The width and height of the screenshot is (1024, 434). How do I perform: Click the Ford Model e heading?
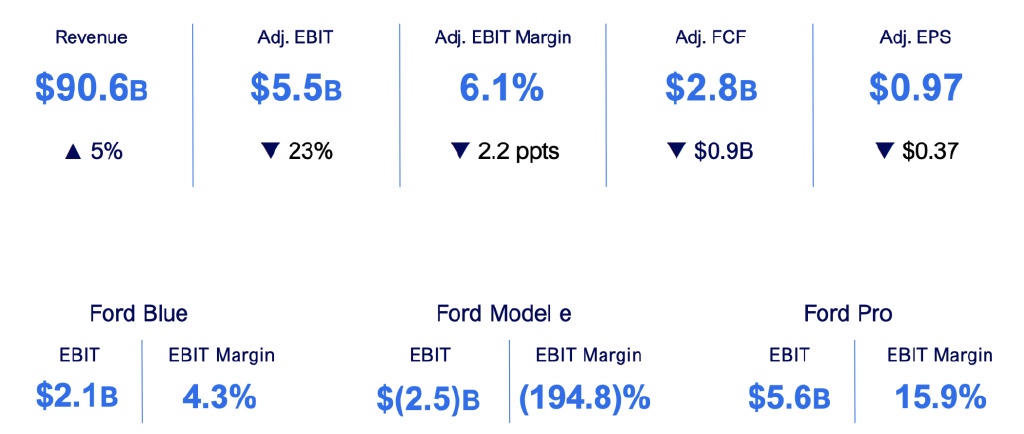(504, 314)
